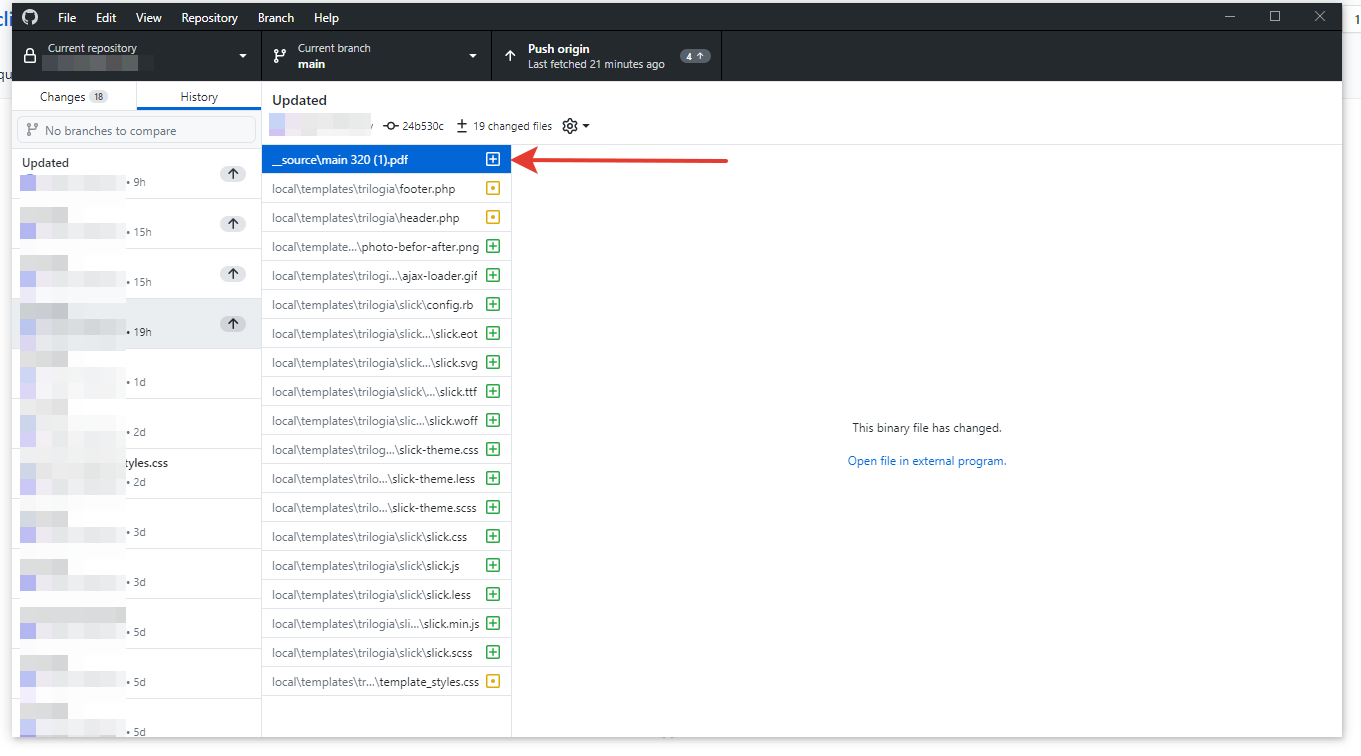1361x756 pixels.
Task: Select header.php in changed files
Action: [x=387, y=217]
